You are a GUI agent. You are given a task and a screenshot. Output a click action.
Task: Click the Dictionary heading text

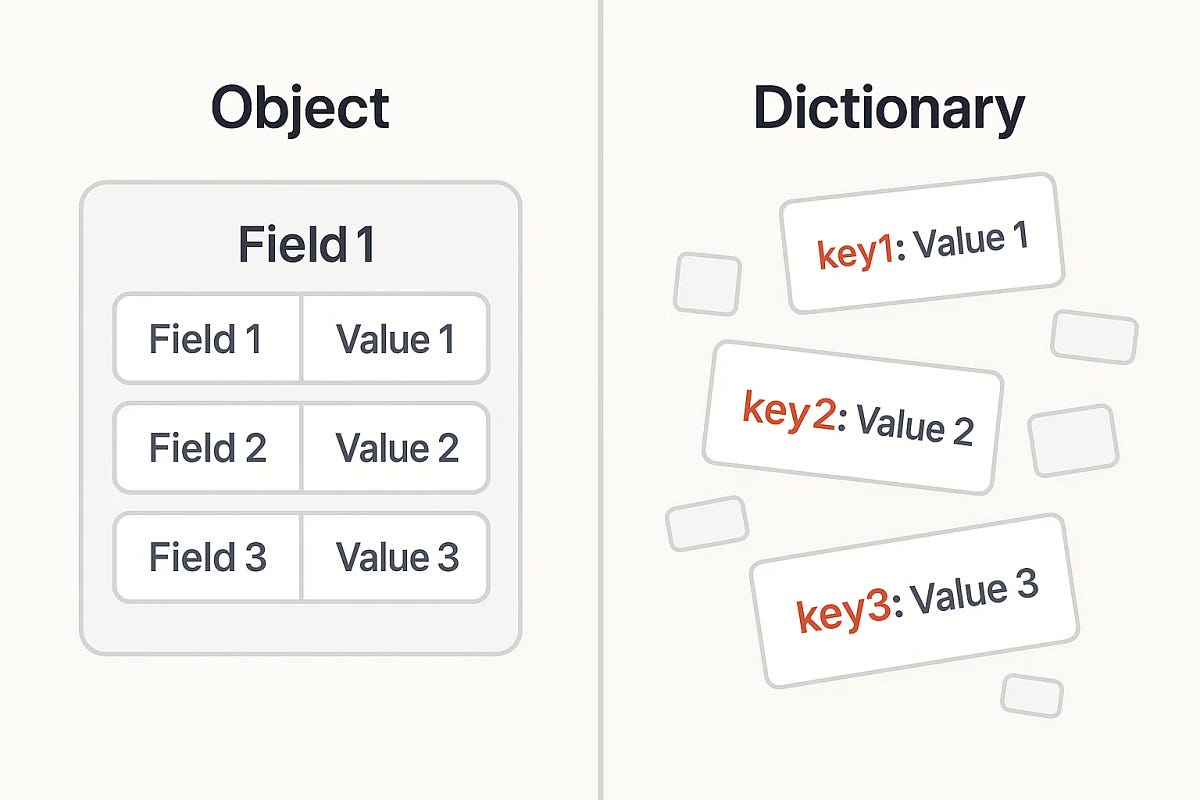pos(889,108)
